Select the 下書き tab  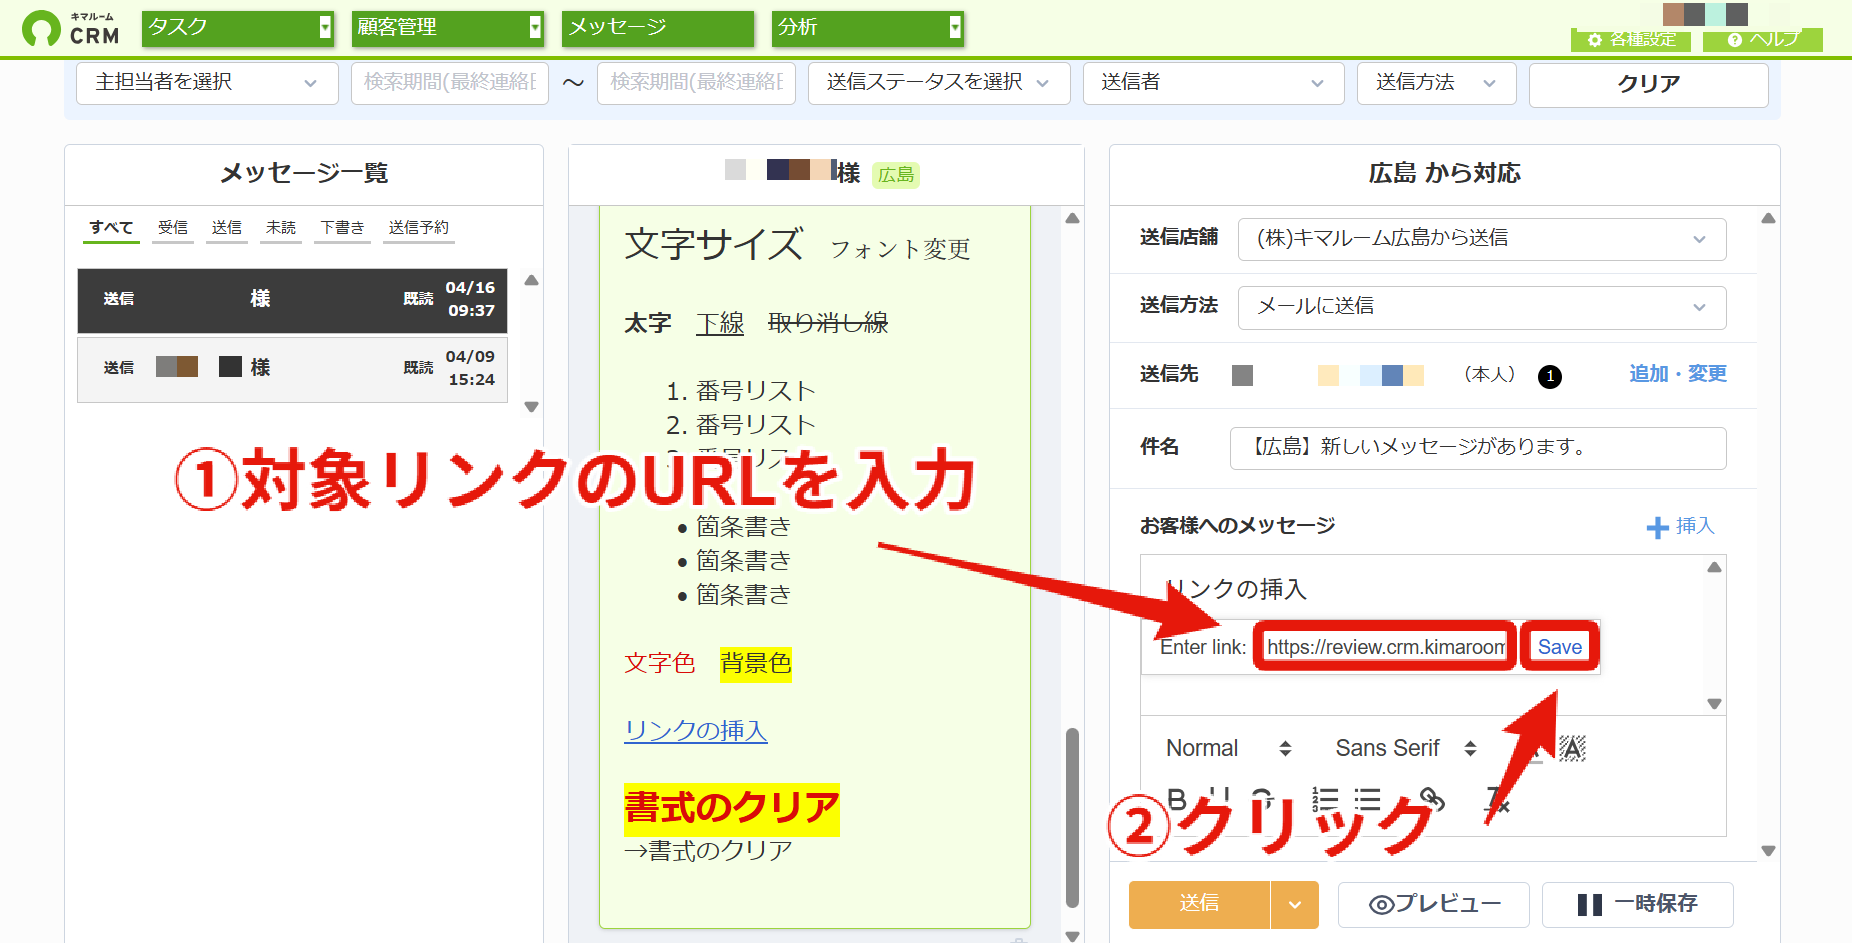pos(342,228)
